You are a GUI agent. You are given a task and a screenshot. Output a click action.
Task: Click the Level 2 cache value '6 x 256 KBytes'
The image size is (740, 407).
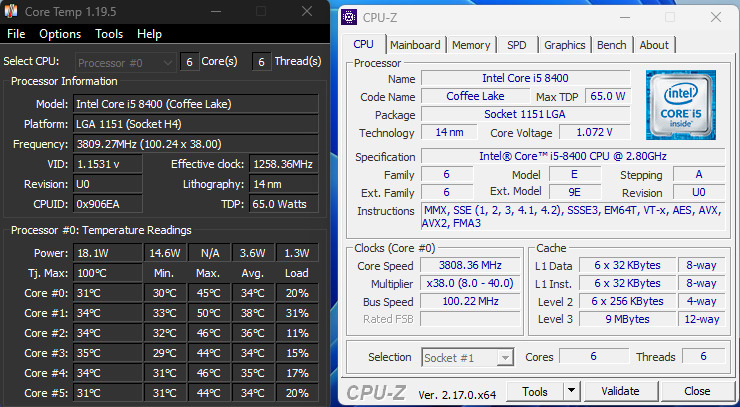pyautogui.click(x=627, y=301)
